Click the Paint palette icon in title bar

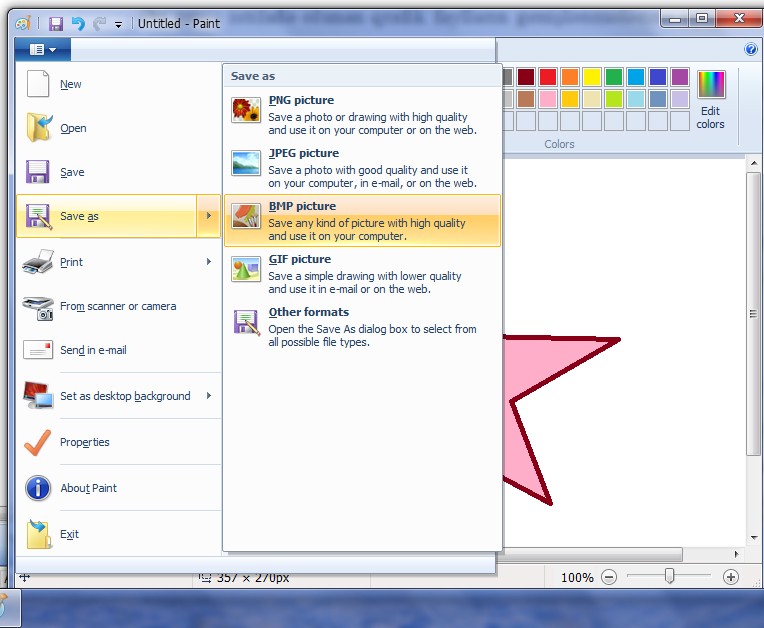pos(22,23)
